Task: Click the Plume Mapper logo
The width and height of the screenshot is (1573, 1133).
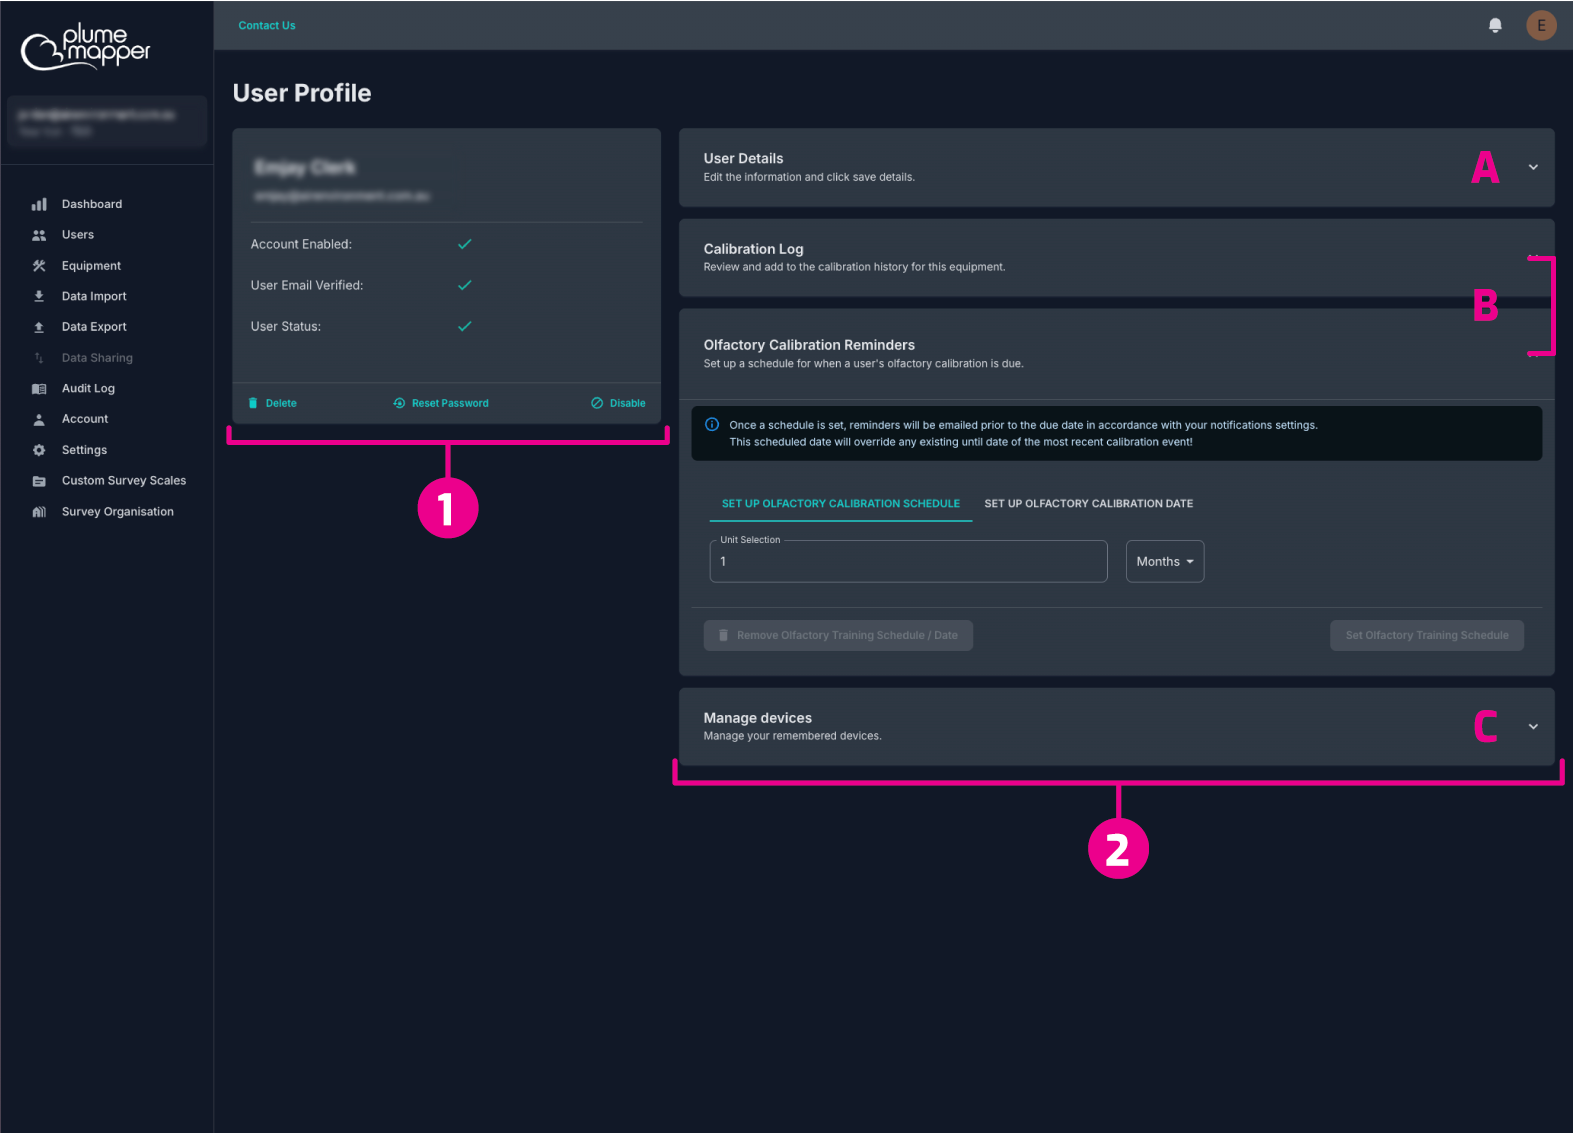Action: 86,47
